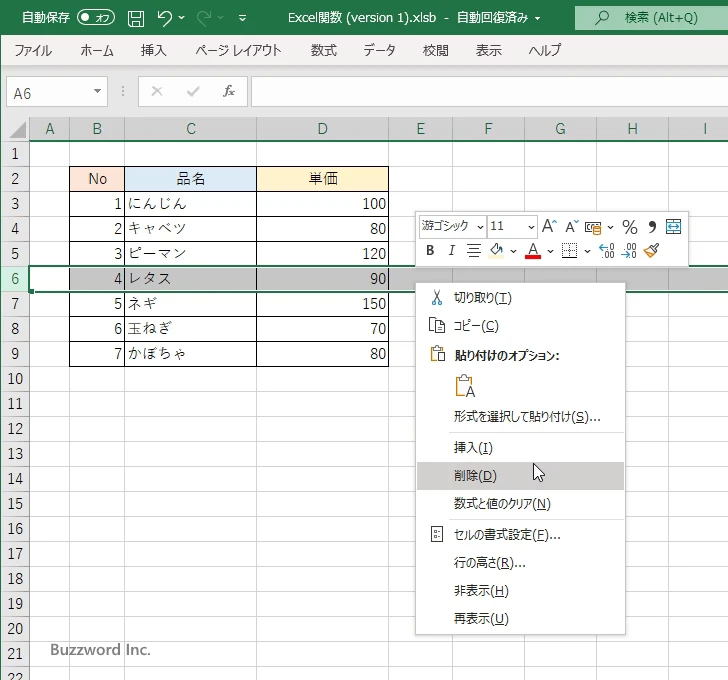Toggle the 自動保存 switch
Viewport: 728px width, 680px height.
[96, 18]
